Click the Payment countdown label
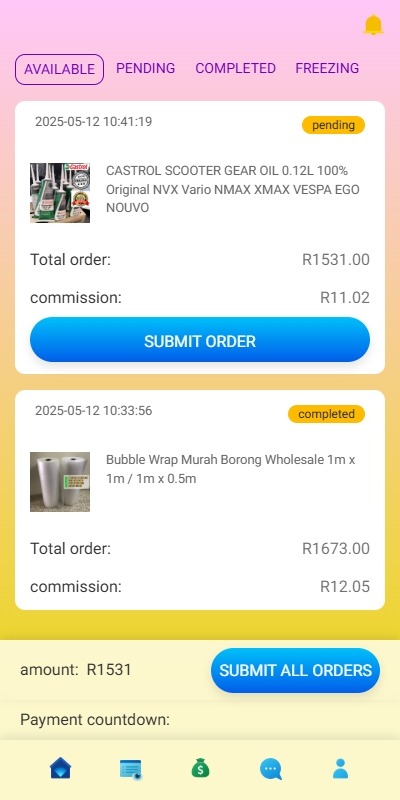400x800 pixels. point(95,720)
